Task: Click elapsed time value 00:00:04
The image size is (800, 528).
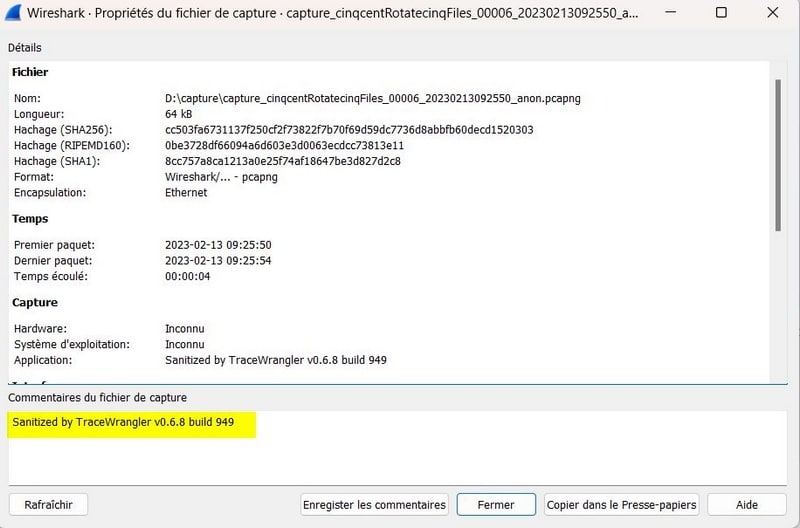Action: click(187, 276)
